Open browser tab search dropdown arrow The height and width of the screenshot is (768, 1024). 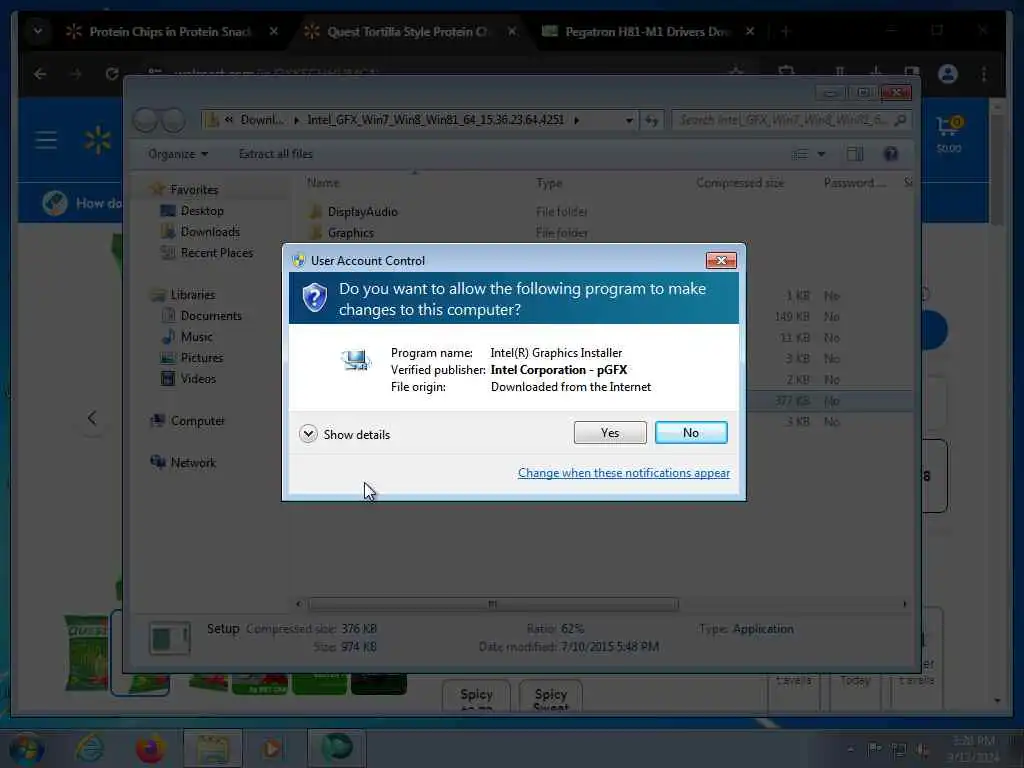38,31
